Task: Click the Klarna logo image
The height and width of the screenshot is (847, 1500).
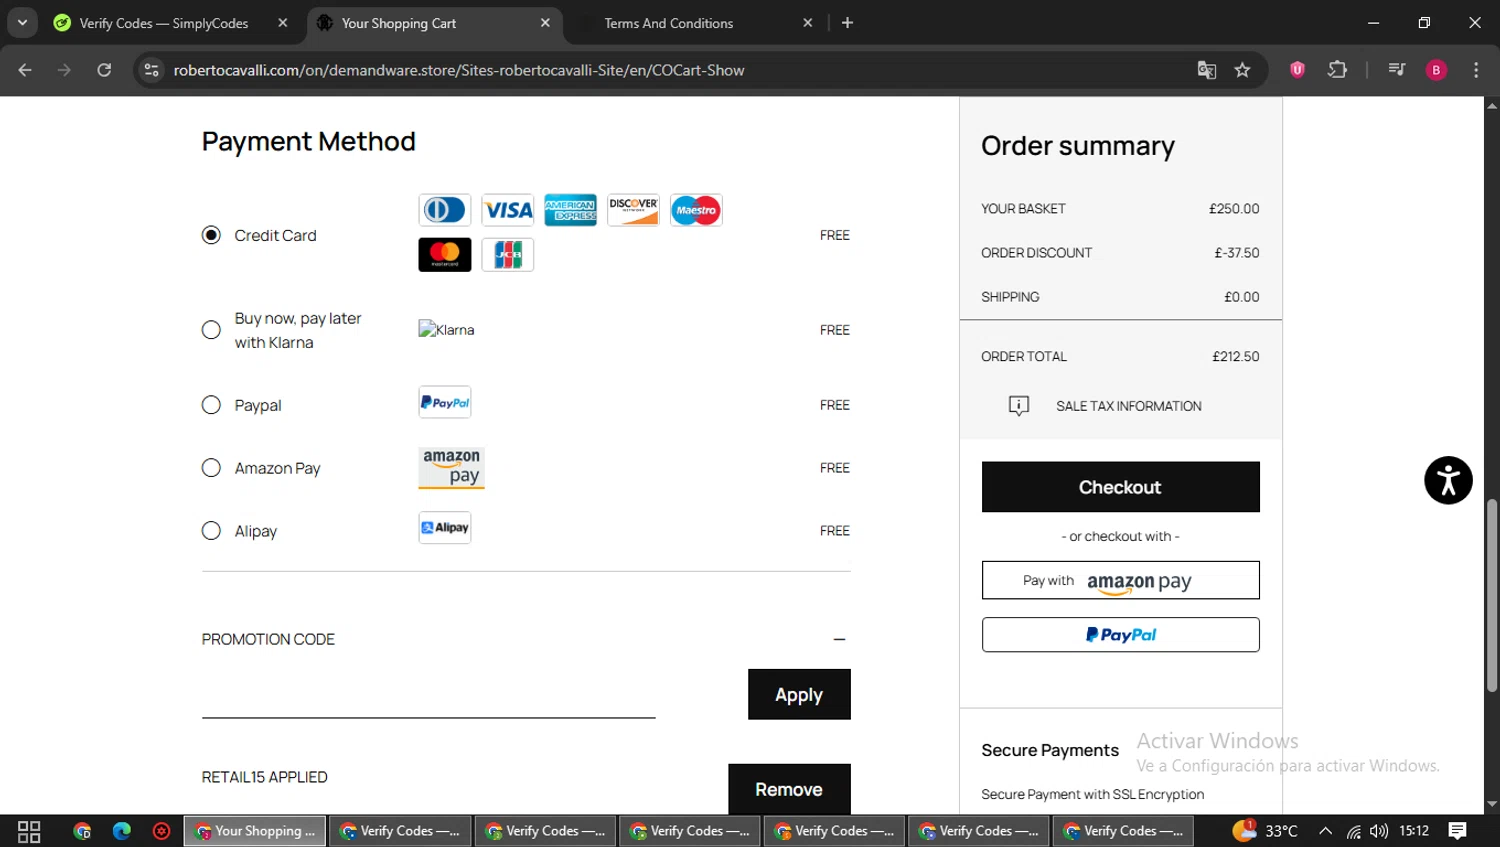Action: [x=447, y=329]
